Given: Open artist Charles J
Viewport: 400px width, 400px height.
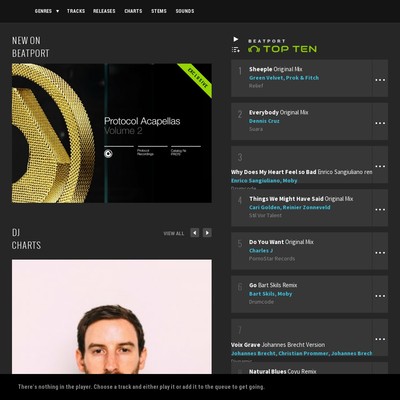Looking at the screenshot, I should pos(261,251).
